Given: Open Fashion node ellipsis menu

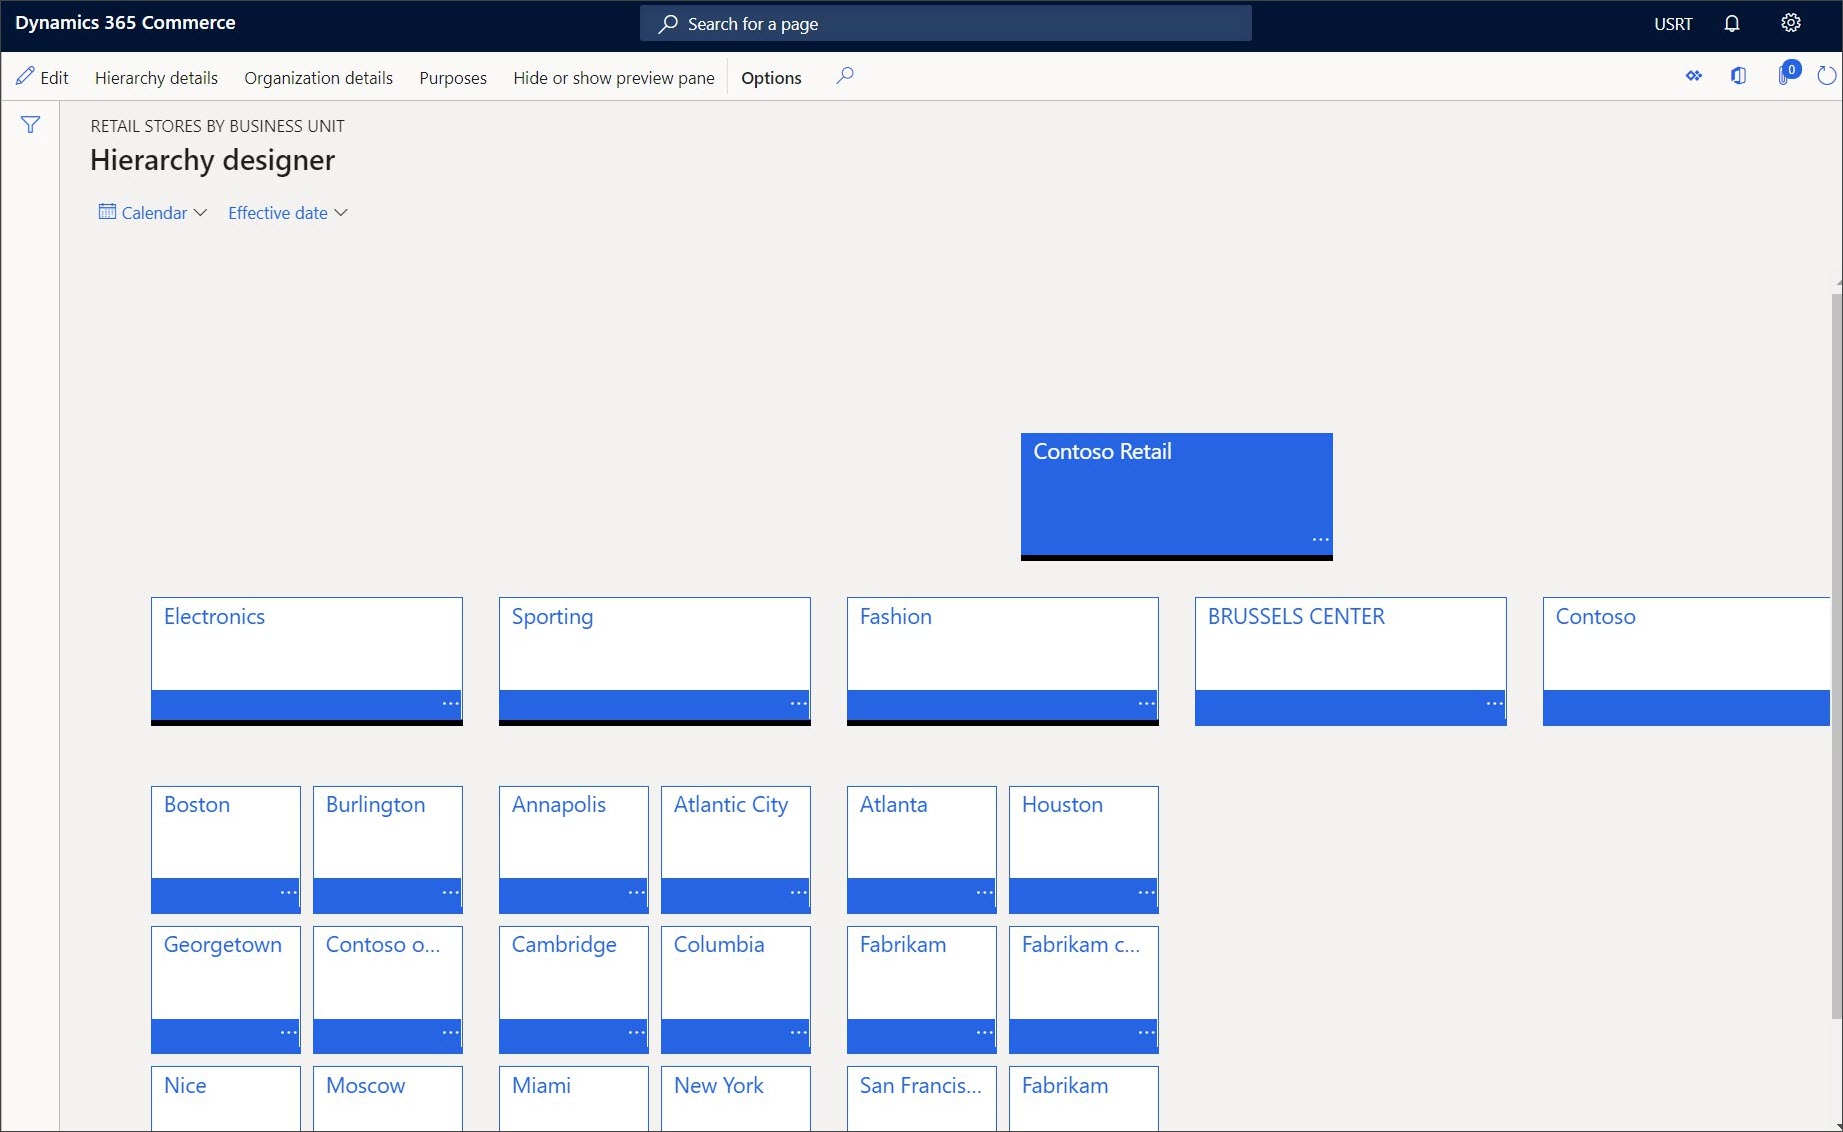Looking at the screenshot, I should point(1147,704).
